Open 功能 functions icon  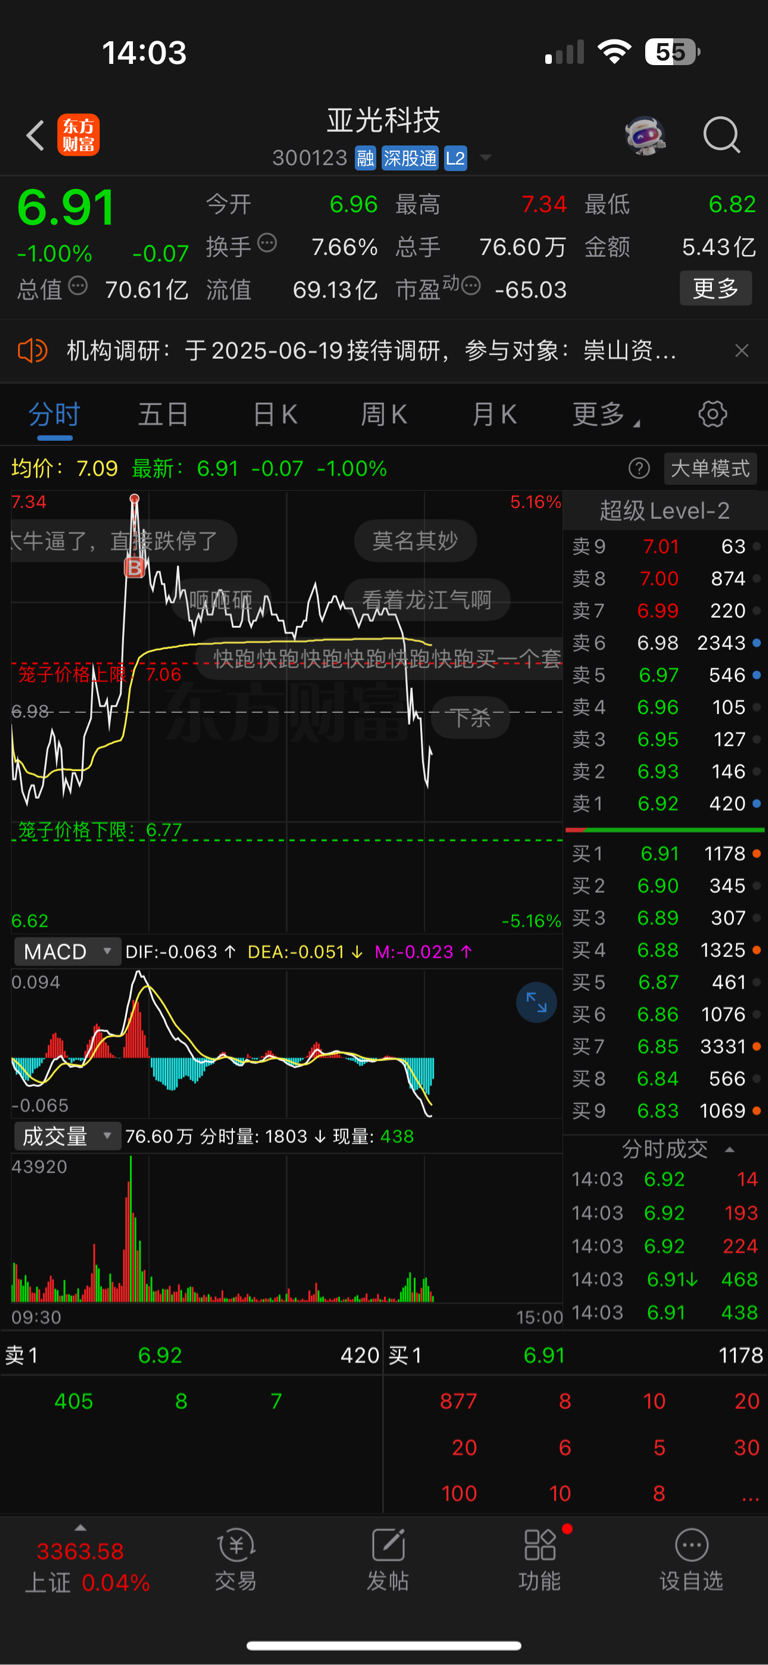point(540,1560)
